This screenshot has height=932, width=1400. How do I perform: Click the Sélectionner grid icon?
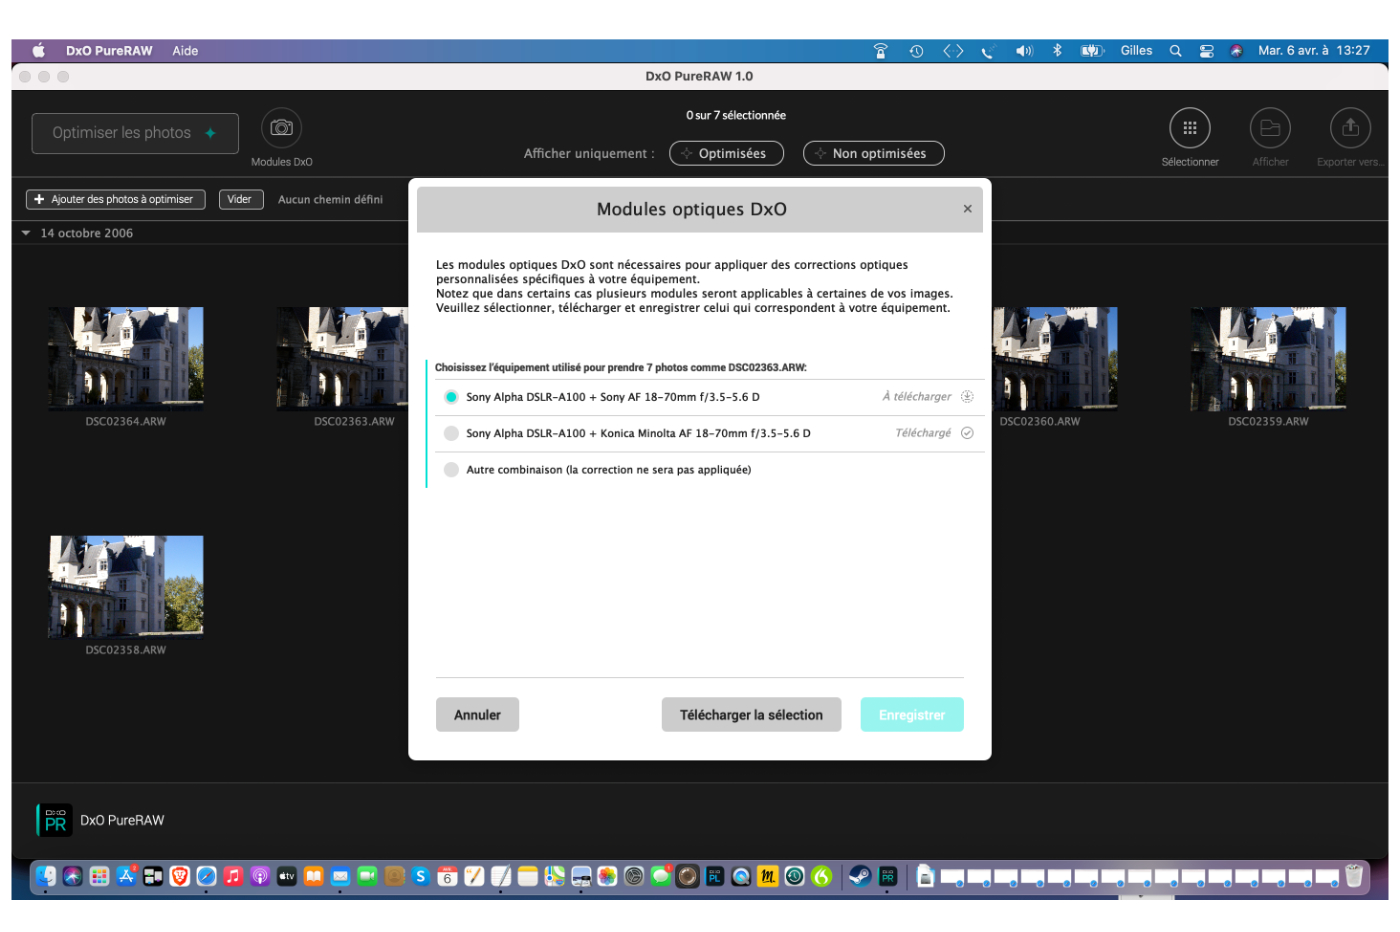click(x=1190, y=128)
